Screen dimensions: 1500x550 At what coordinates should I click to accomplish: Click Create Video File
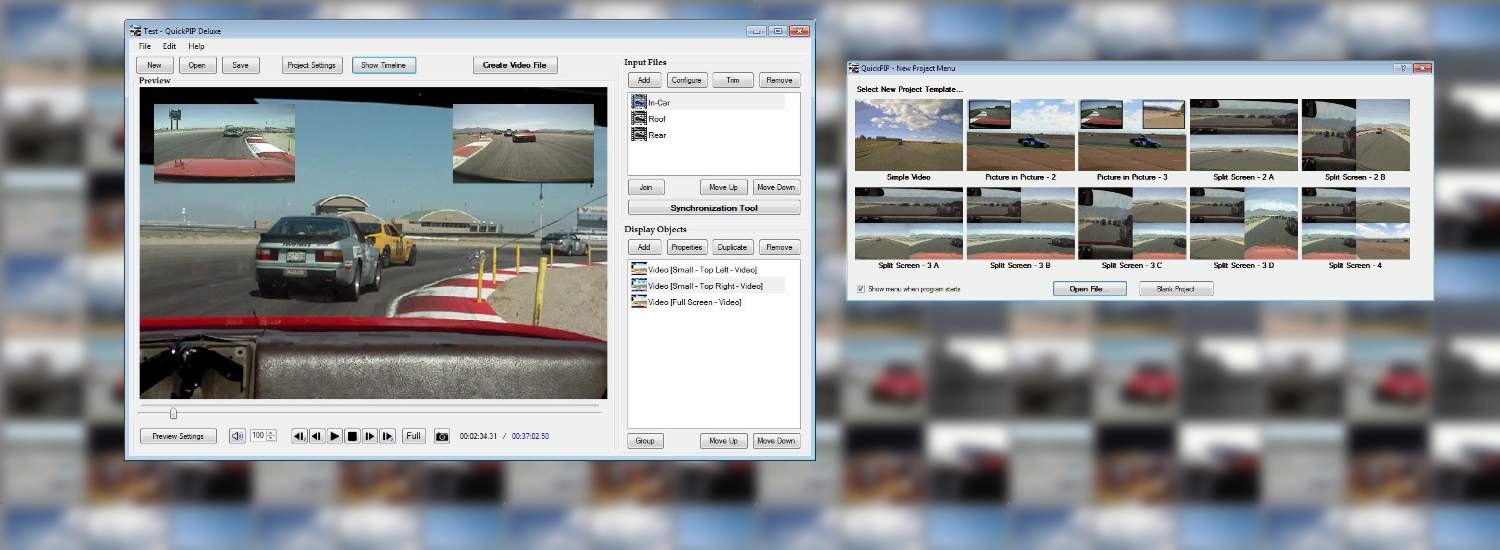tap(515, 65)
